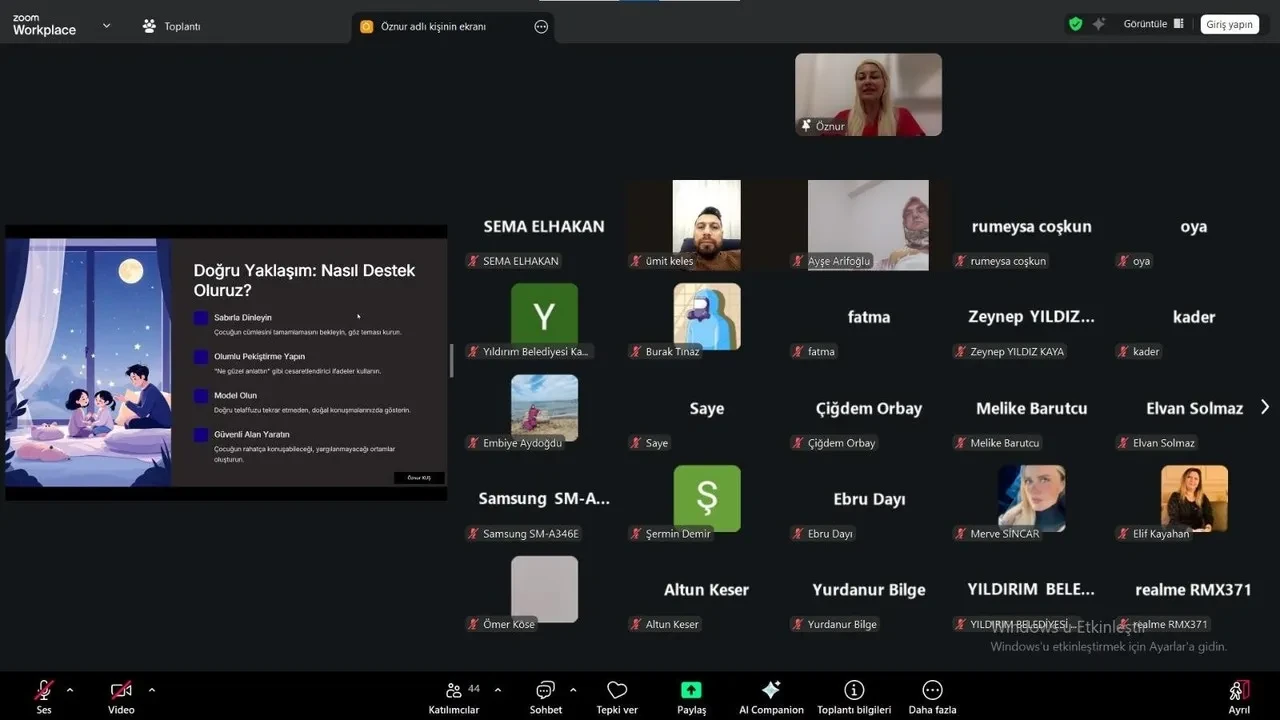Image resolution: width=1280 pixels, height=720 pixels.
Task: Expand the Zoom Workplace dropdown chevron
Action: click(x=107, y=26)
